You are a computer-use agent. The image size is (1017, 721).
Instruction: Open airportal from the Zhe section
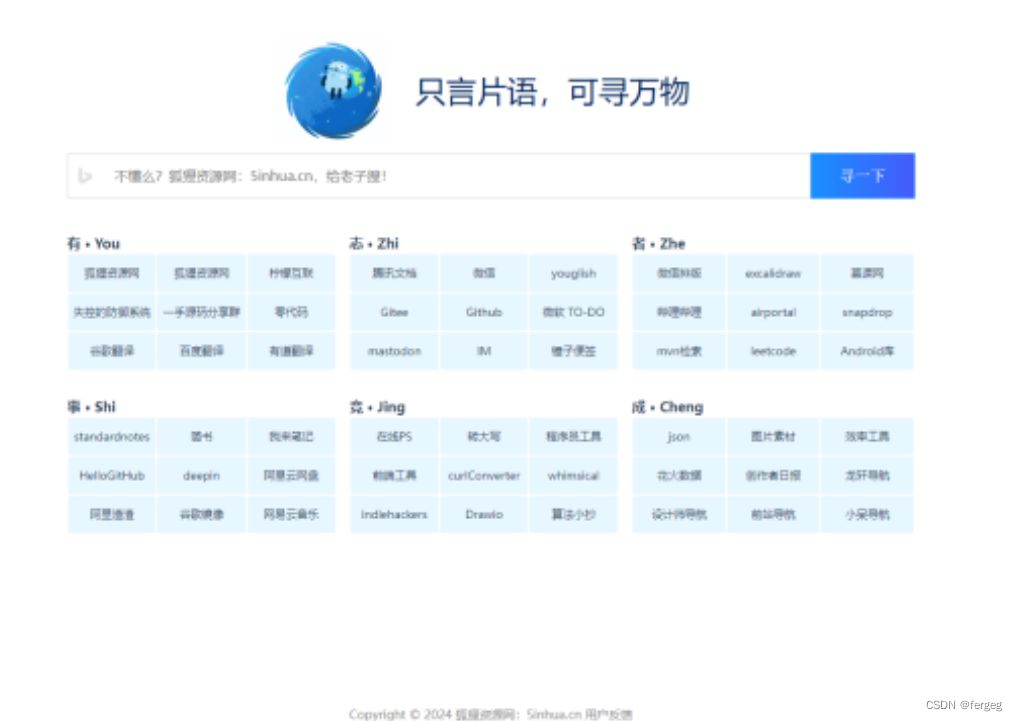coord(771,312)
